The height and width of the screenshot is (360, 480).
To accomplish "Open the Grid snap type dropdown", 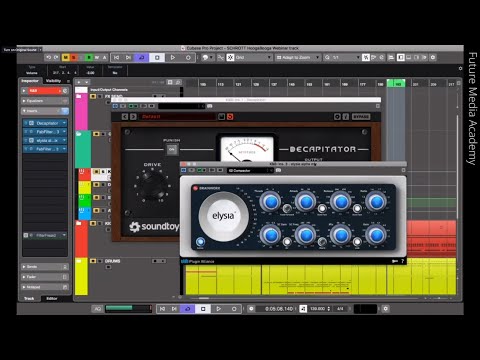I will point(253,58).
